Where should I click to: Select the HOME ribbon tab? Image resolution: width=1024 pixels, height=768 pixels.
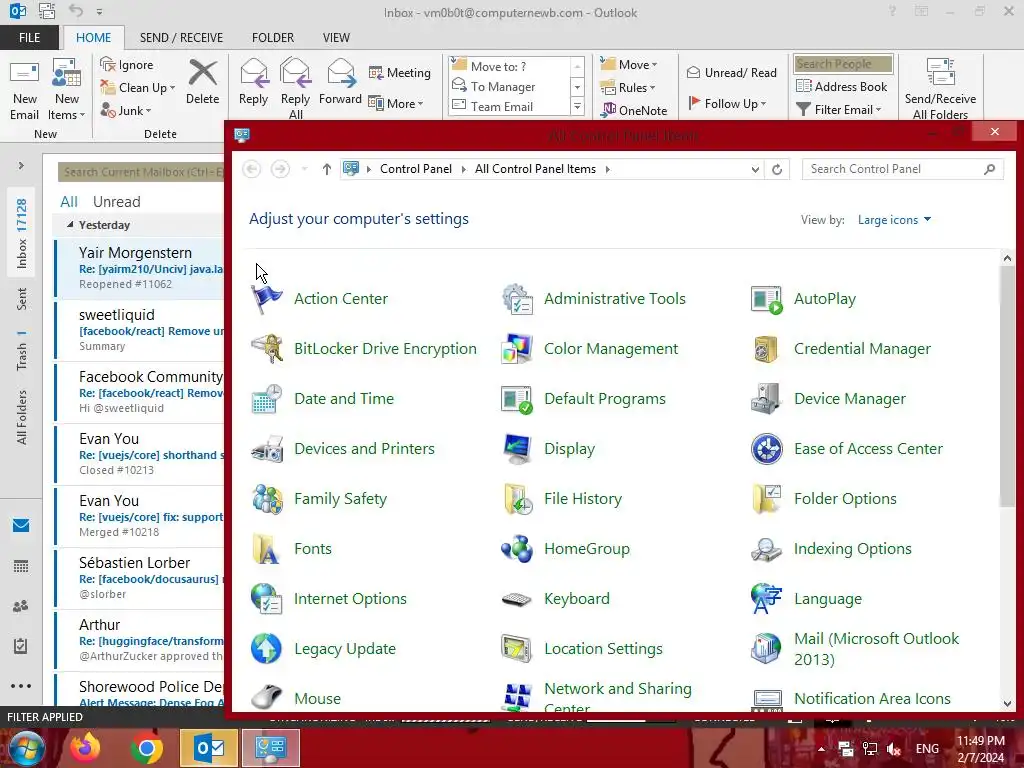coord(93,38)
